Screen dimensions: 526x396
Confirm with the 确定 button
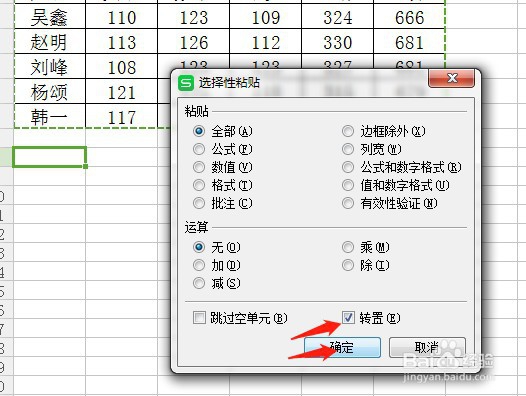click(343, 347)
